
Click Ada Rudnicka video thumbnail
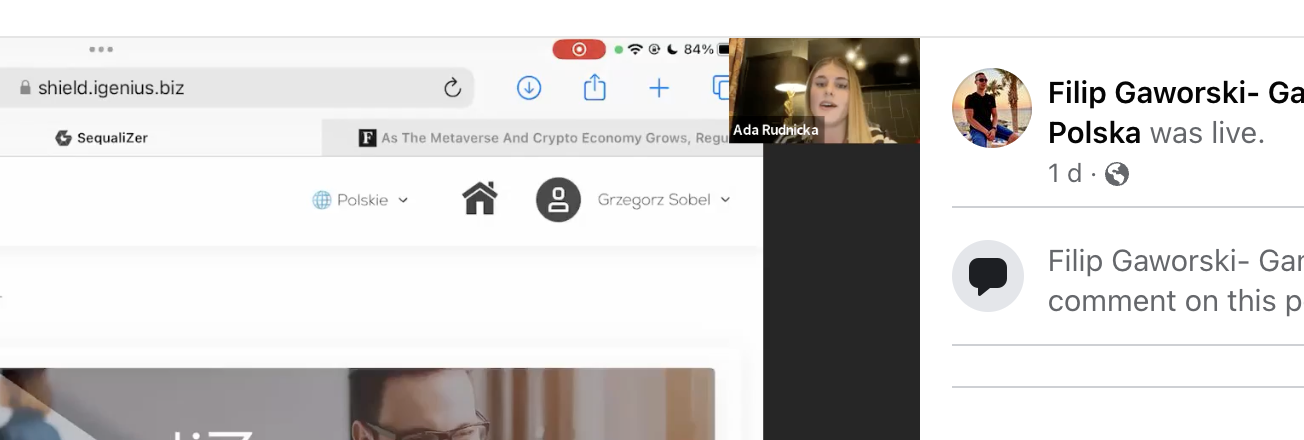click(x=824, y=90)
